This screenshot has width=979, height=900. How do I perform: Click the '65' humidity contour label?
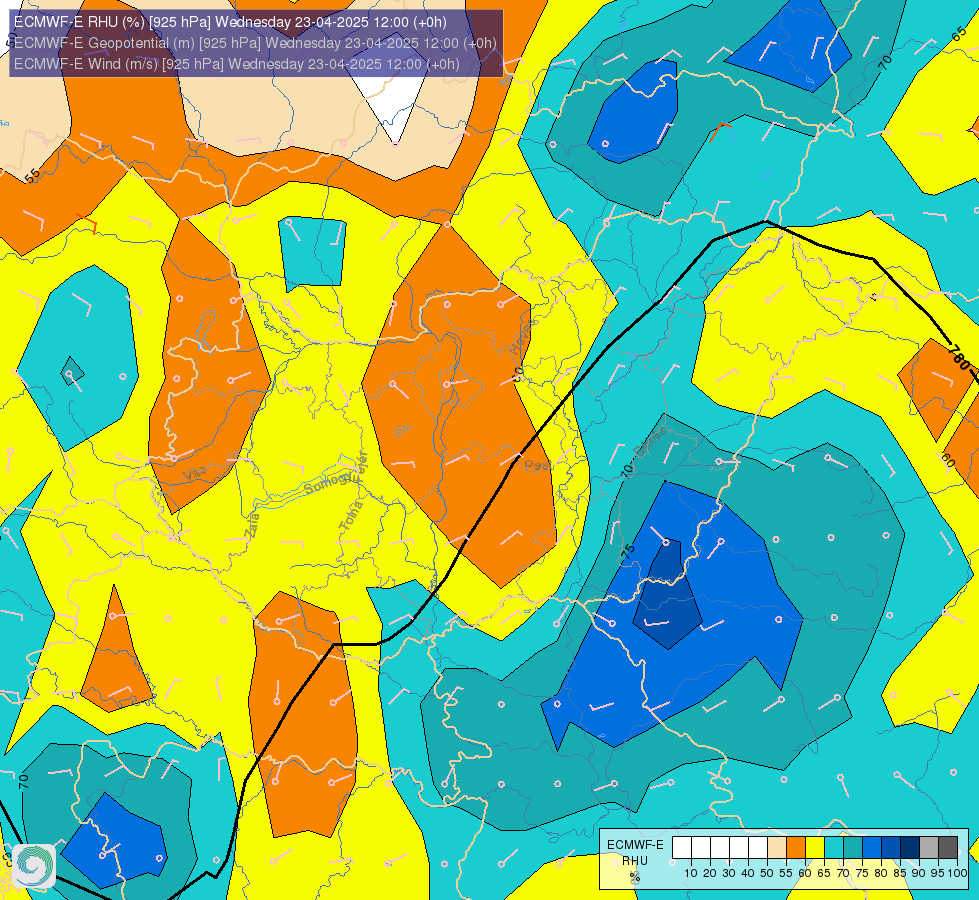(x=960, y=35)
